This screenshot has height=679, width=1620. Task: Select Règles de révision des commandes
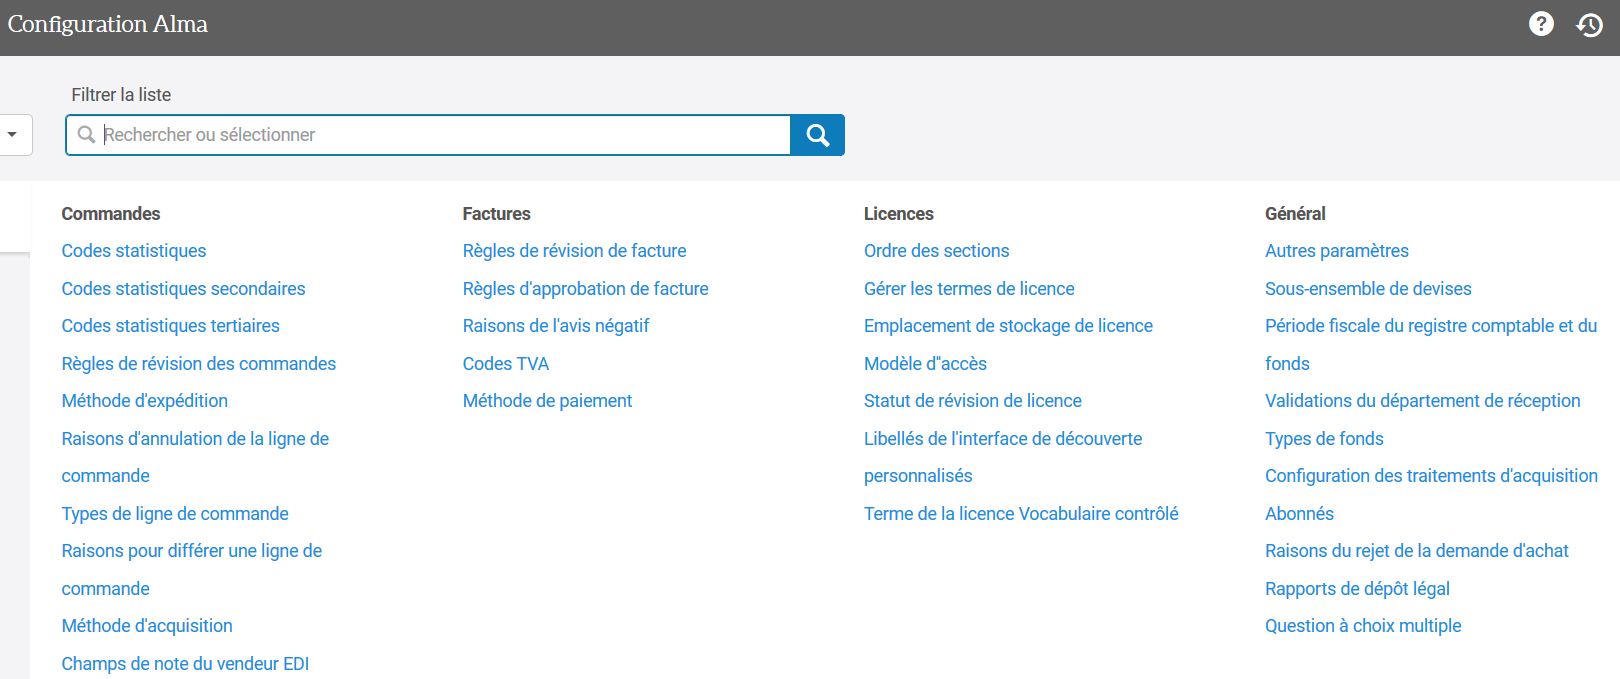coord(198,364)
